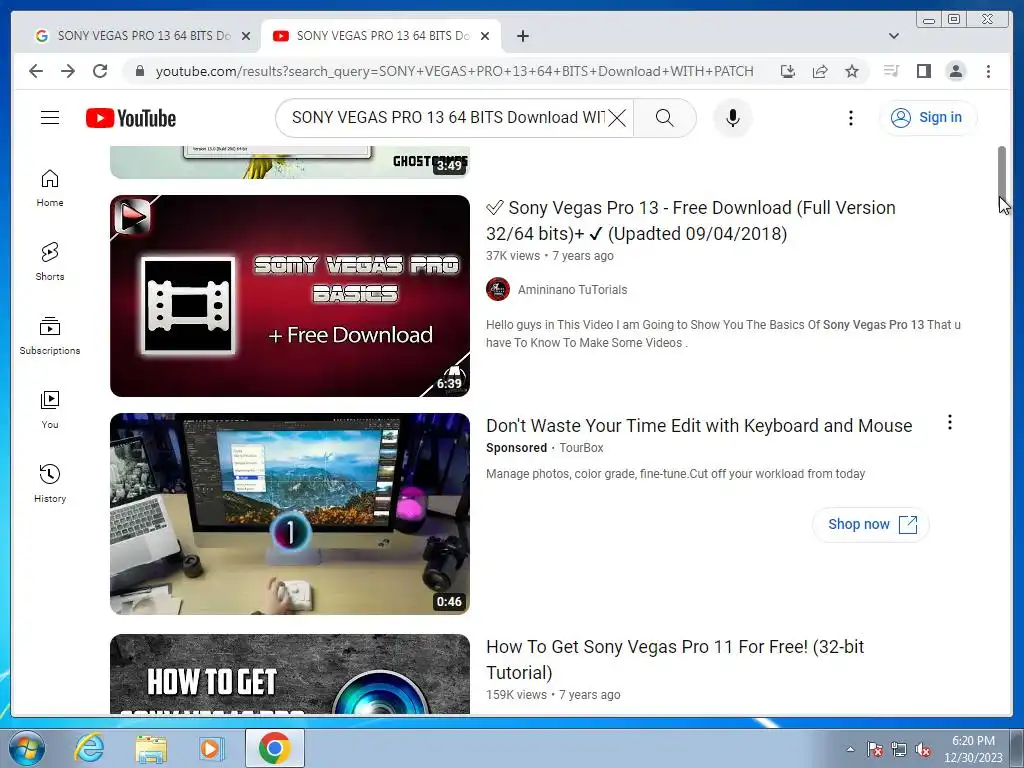Image resolution: width=1024 pixels, height=768 pixels.
Task: Click Chrome icon in taskbar
Action: click(274, 748)
